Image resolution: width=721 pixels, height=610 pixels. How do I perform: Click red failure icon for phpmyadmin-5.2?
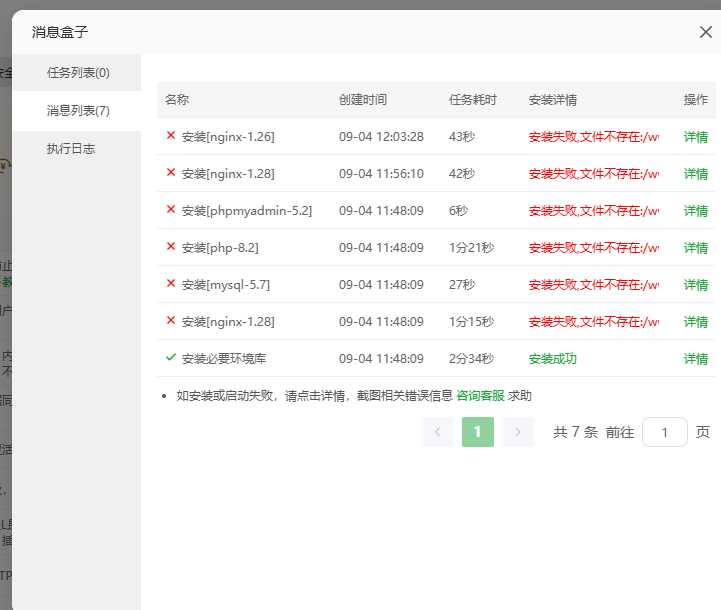pos(171,209)
